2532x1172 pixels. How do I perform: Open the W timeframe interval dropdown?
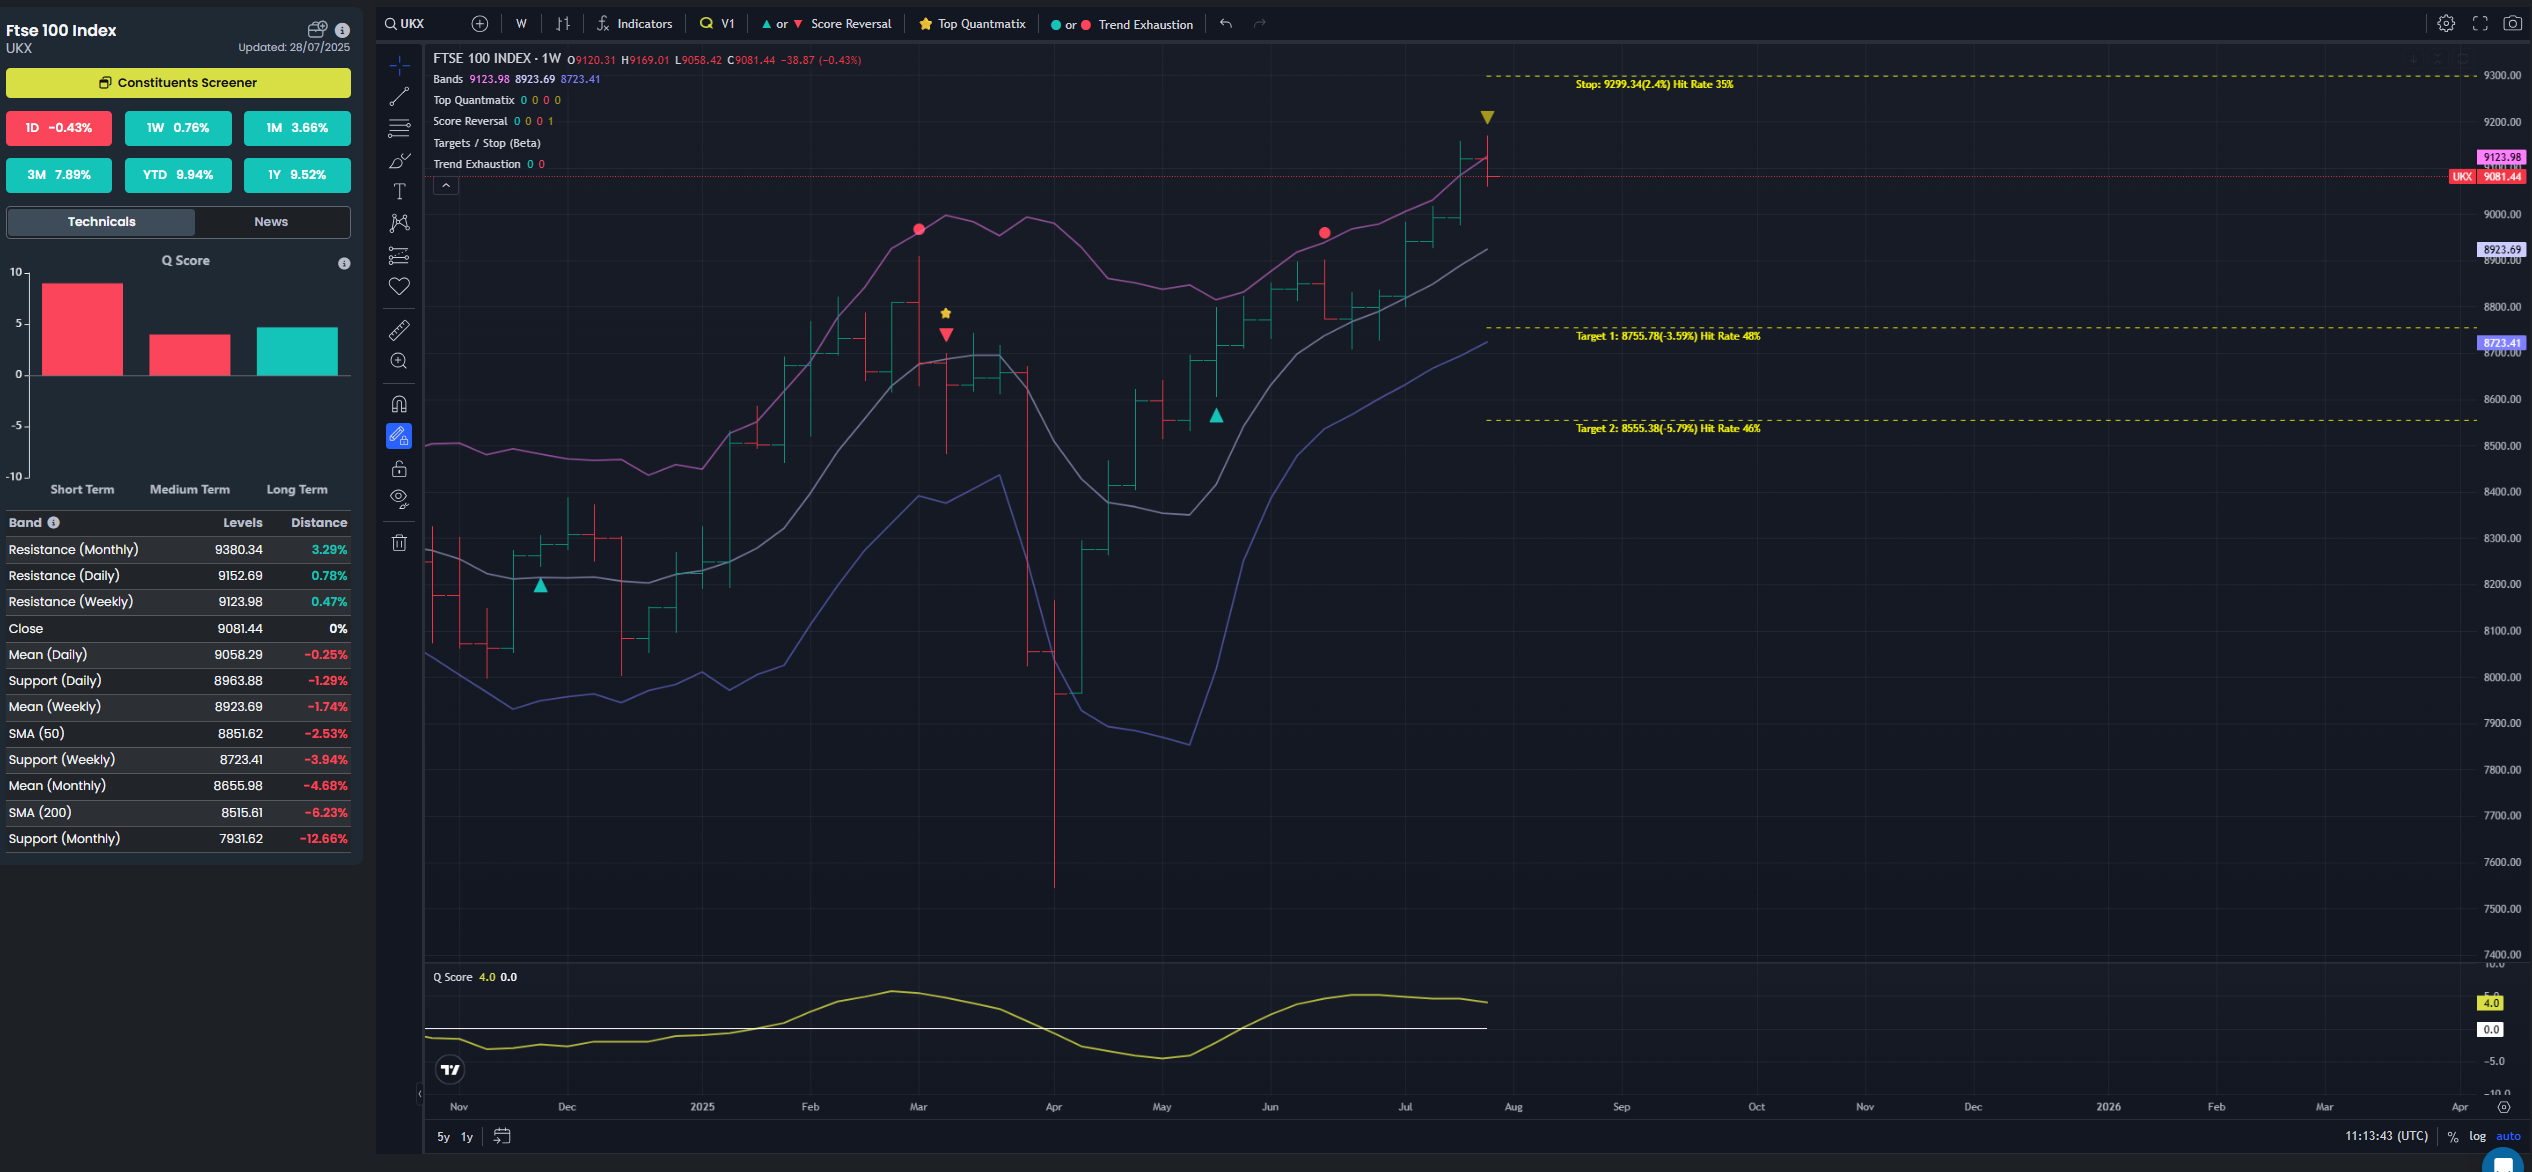pyautogui.click(x=521, y=23)
